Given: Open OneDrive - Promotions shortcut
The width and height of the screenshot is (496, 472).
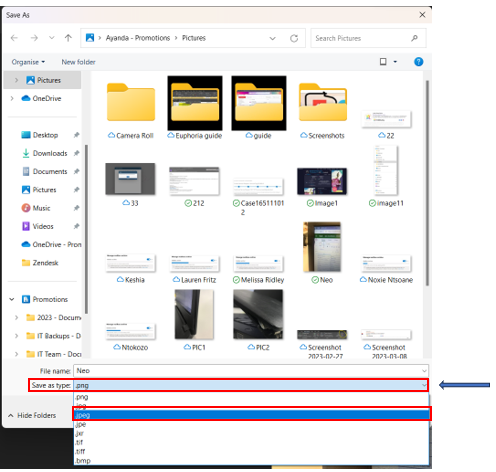Looking at the screenshot, I should pos(51,244).
